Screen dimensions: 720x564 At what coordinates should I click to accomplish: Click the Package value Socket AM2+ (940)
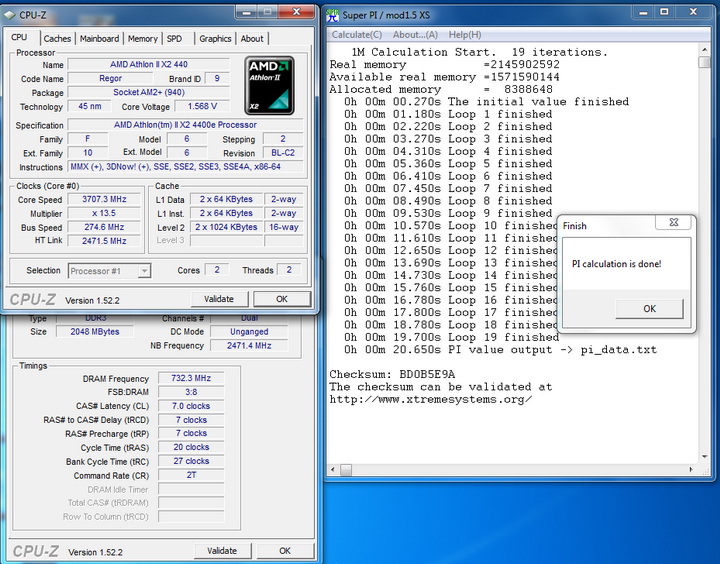(149, 92)
